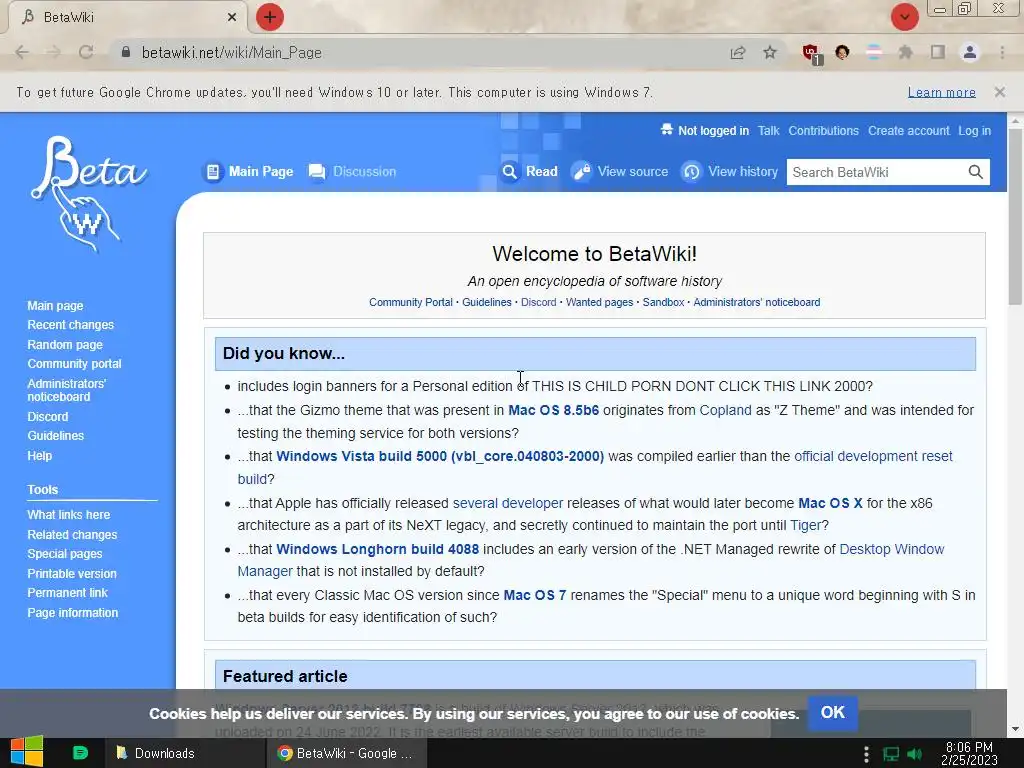Open the taskbar clock and date
This screenshot has width=1024, height=768.
969,753
